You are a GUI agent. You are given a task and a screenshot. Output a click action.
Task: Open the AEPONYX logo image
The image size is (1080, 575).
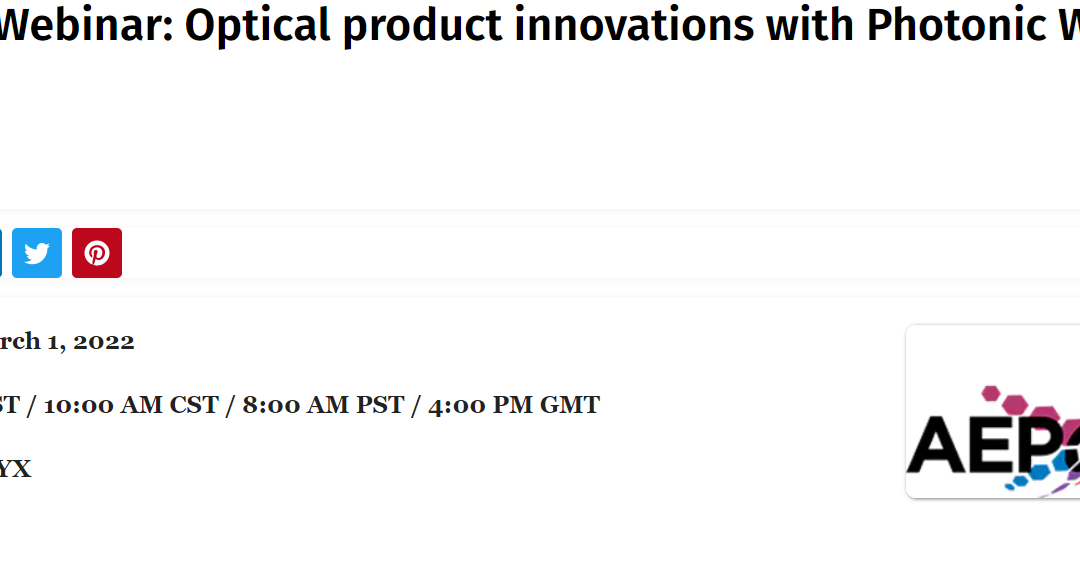pyautogui.click(x=992, y=412)
